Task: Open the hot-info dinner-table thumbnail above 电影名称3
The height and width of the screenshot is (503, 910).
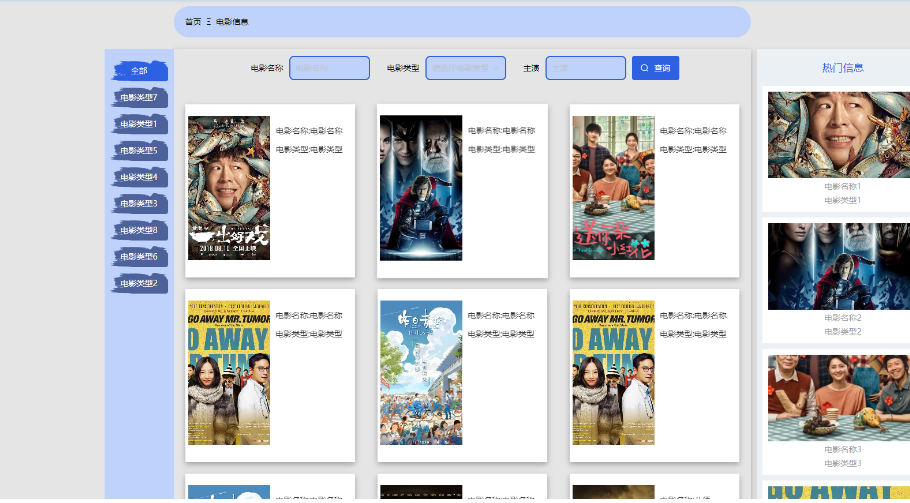Action: pyautogui.click(x=839, y=398)
